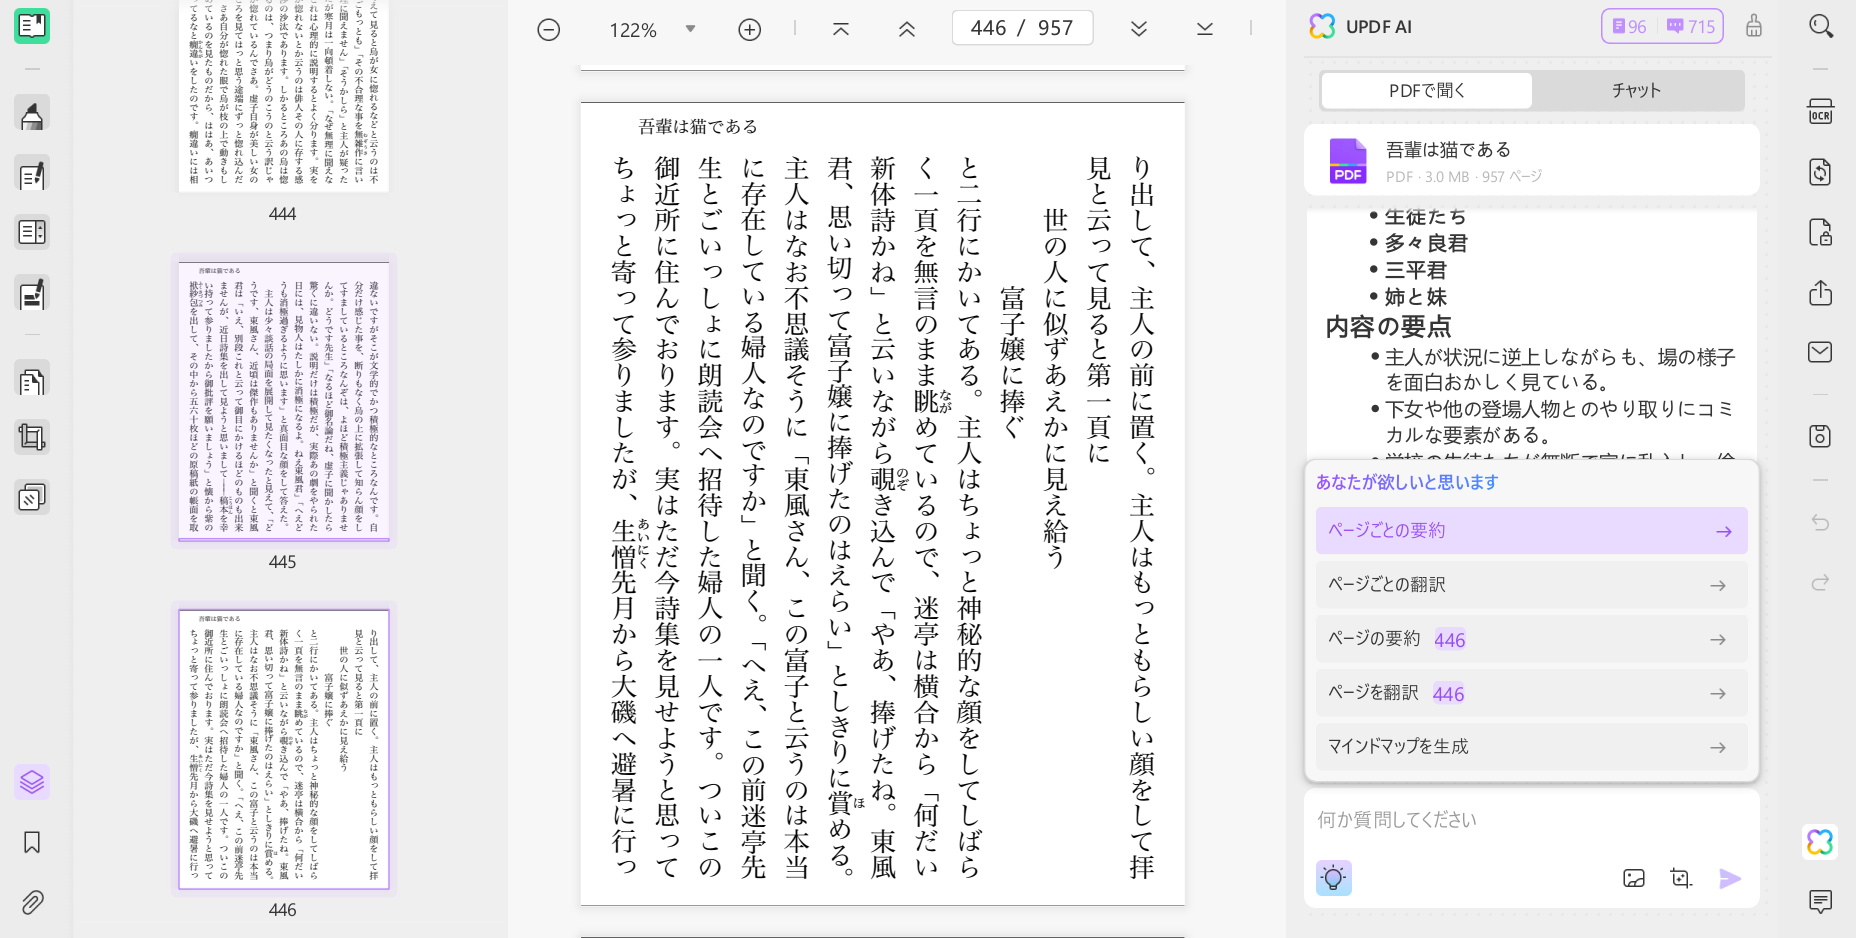Open the zoom level dropdown arrow
The width and height of the screenshot is (1856, 938).
click(x=690, y=29)
